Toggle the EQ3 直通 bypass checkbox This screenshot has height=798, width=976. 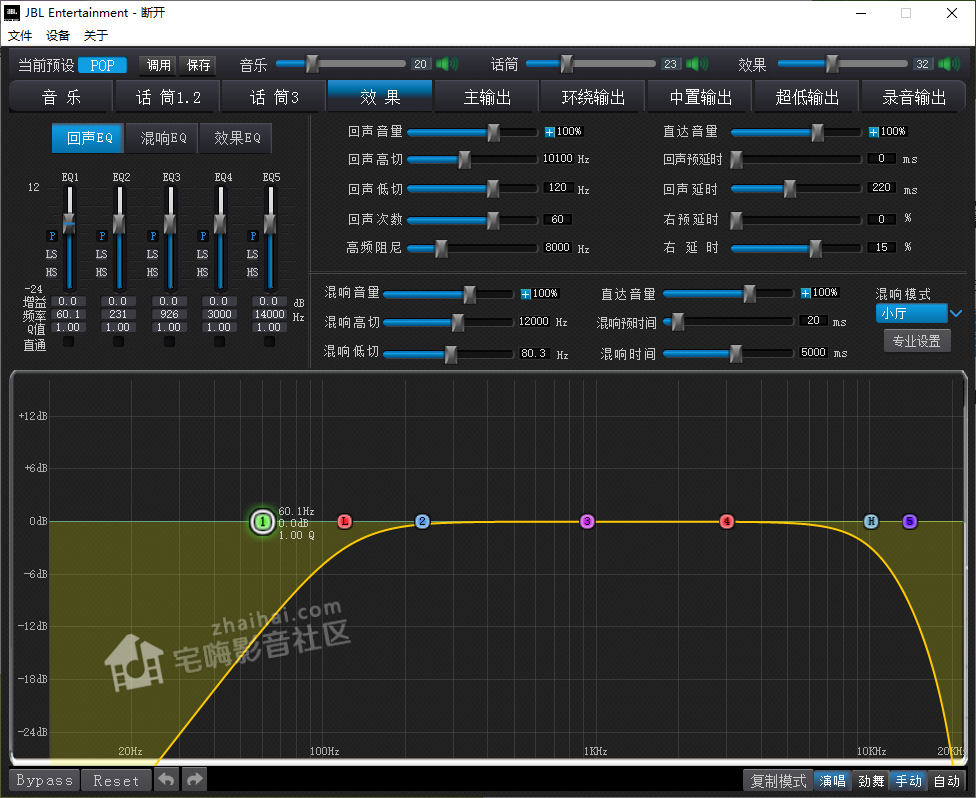click(x=169, y=342)
